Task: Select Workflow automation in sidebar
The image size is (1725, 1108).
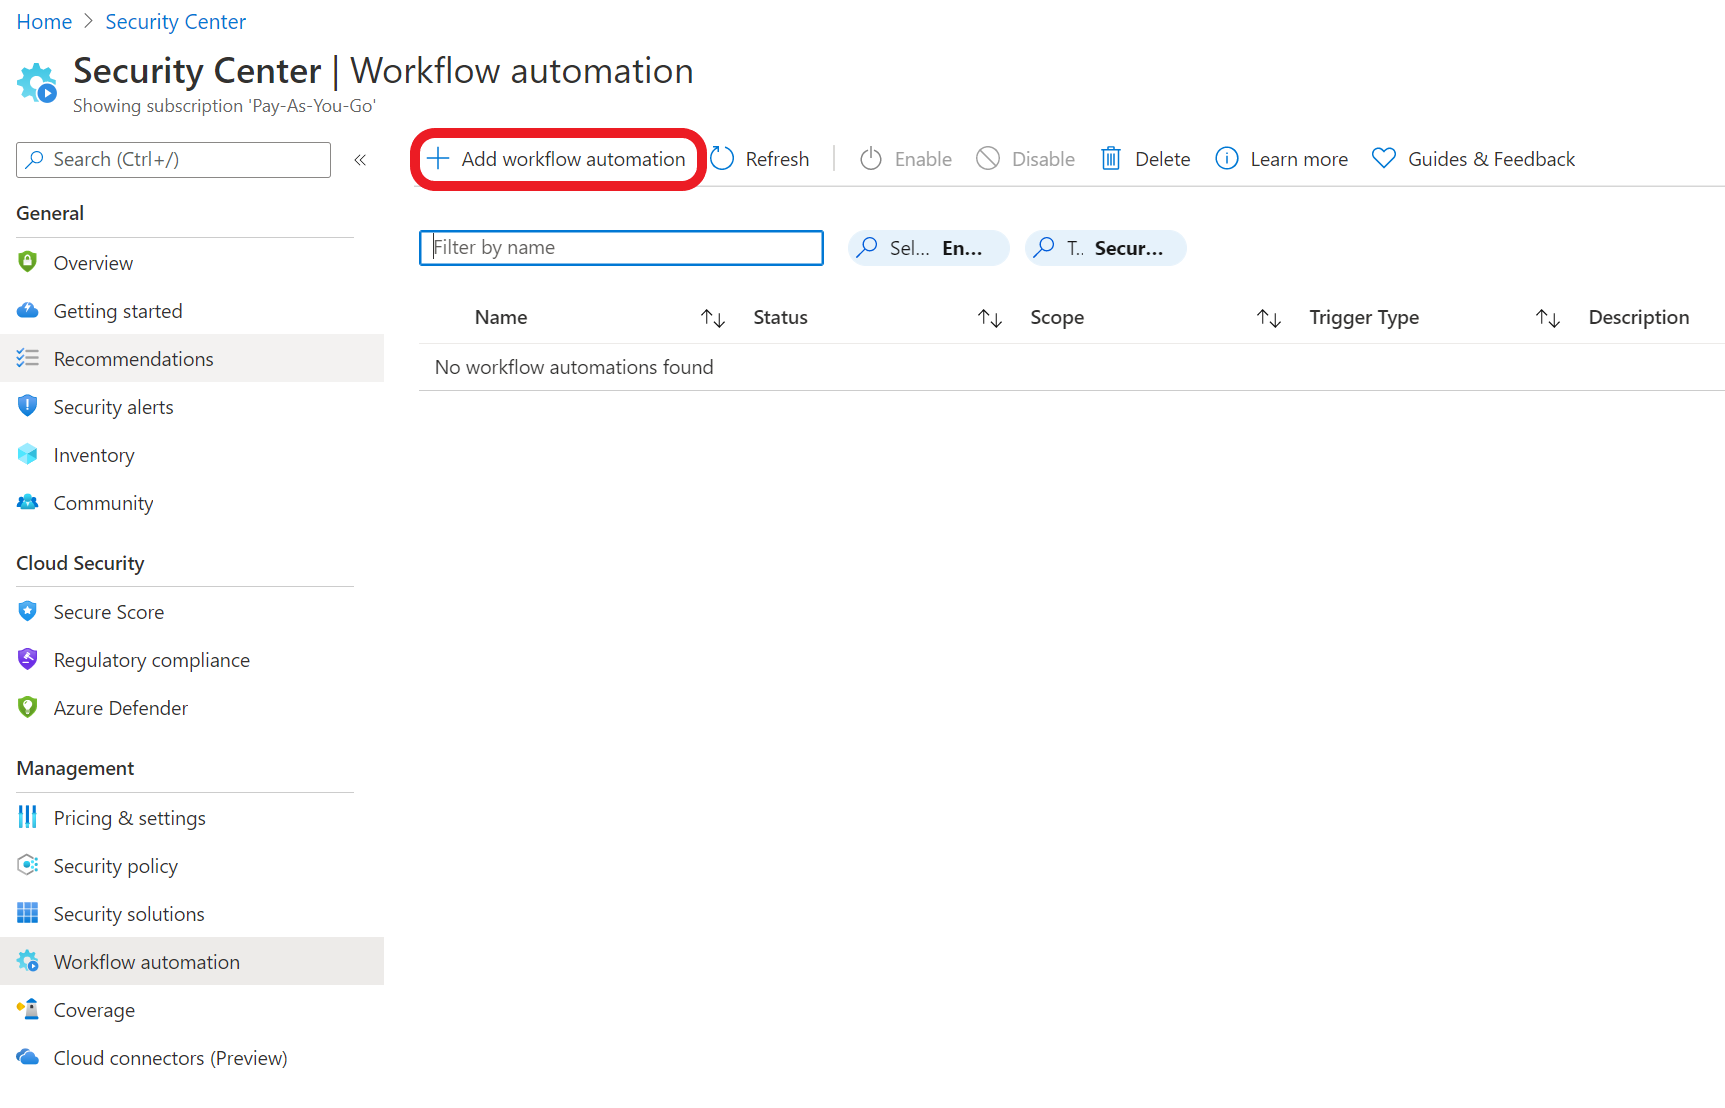Action: [192, 962]
